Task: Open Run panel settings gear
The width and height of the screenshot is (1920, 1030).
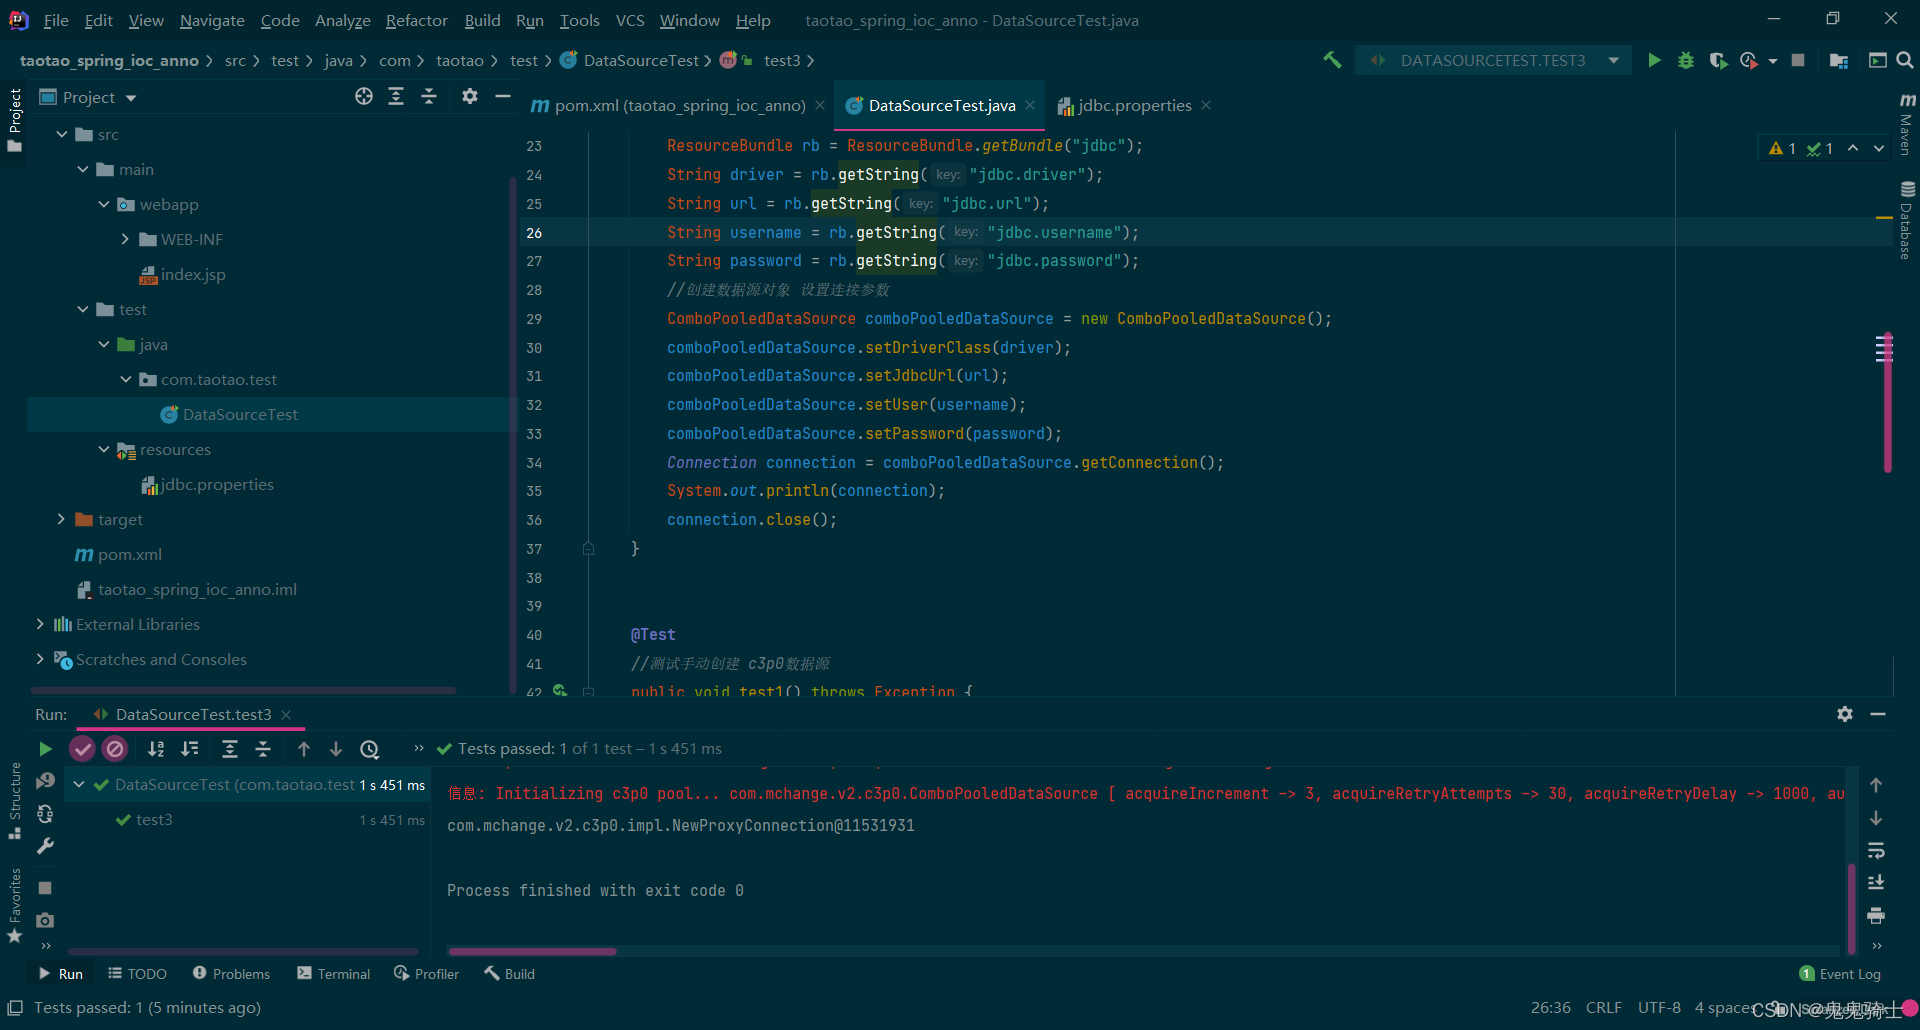Action: pyautogui.click(x=1845, y=714)
